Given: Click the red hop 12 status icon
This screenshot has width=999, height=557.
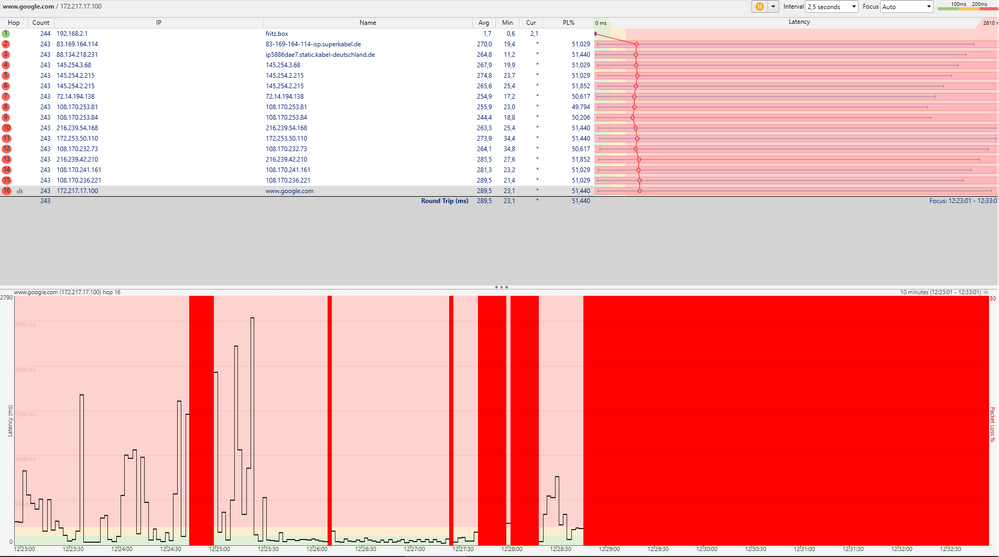Looking at the screenshot, I should [x=6, y=148].
